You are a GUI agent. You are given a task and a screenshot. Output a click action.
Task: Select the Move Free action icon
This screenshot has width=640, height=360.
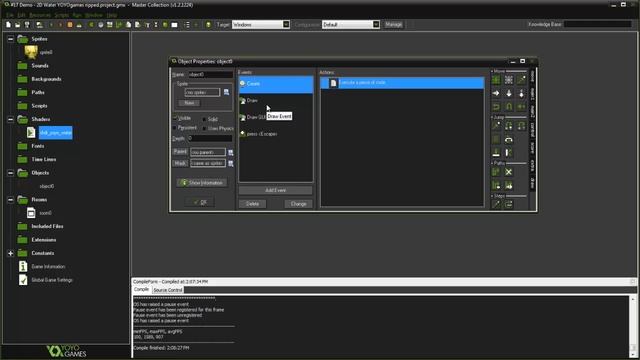click(x=509, y=80)
